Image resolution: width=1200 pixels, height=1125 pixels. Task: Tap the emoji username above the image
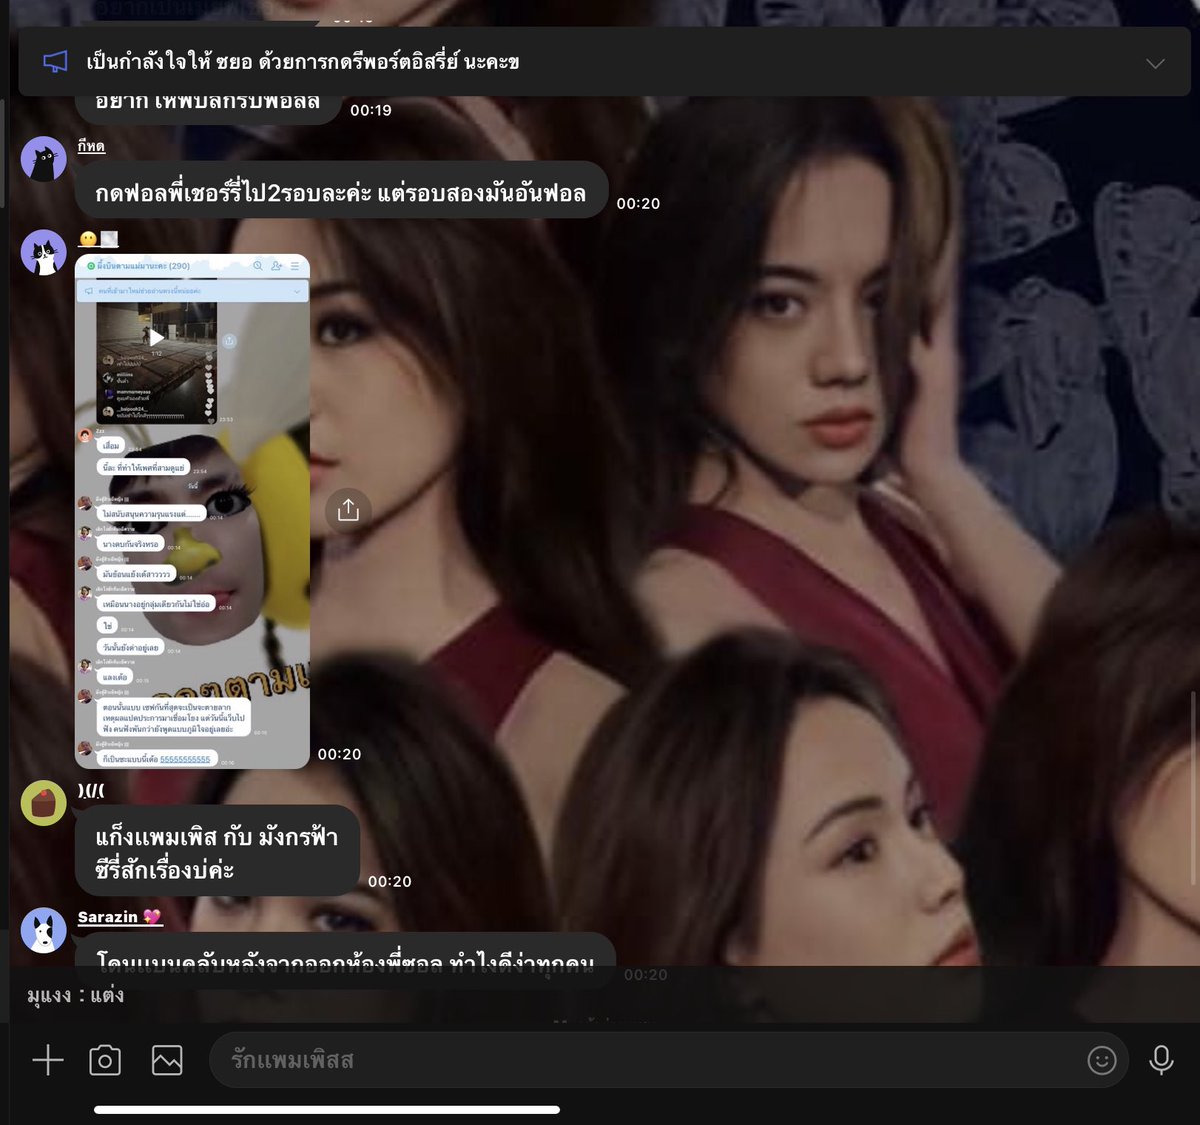tap(99, 239)
